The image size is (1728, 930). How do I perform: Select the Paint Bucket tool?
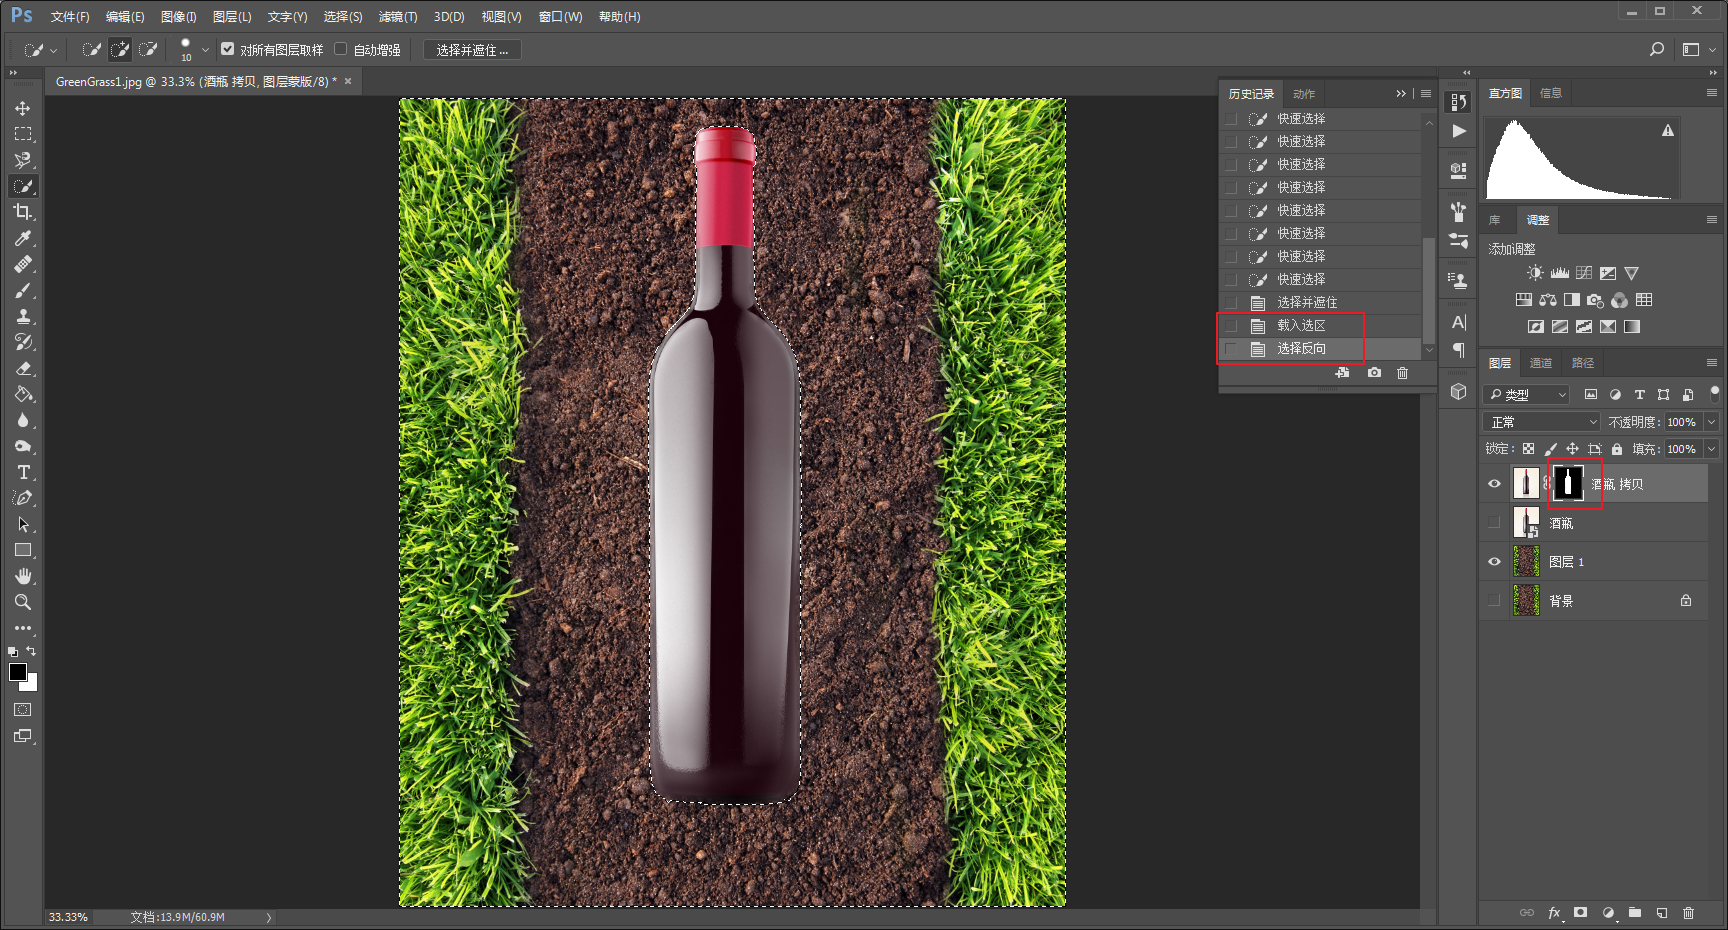(22, 394)
